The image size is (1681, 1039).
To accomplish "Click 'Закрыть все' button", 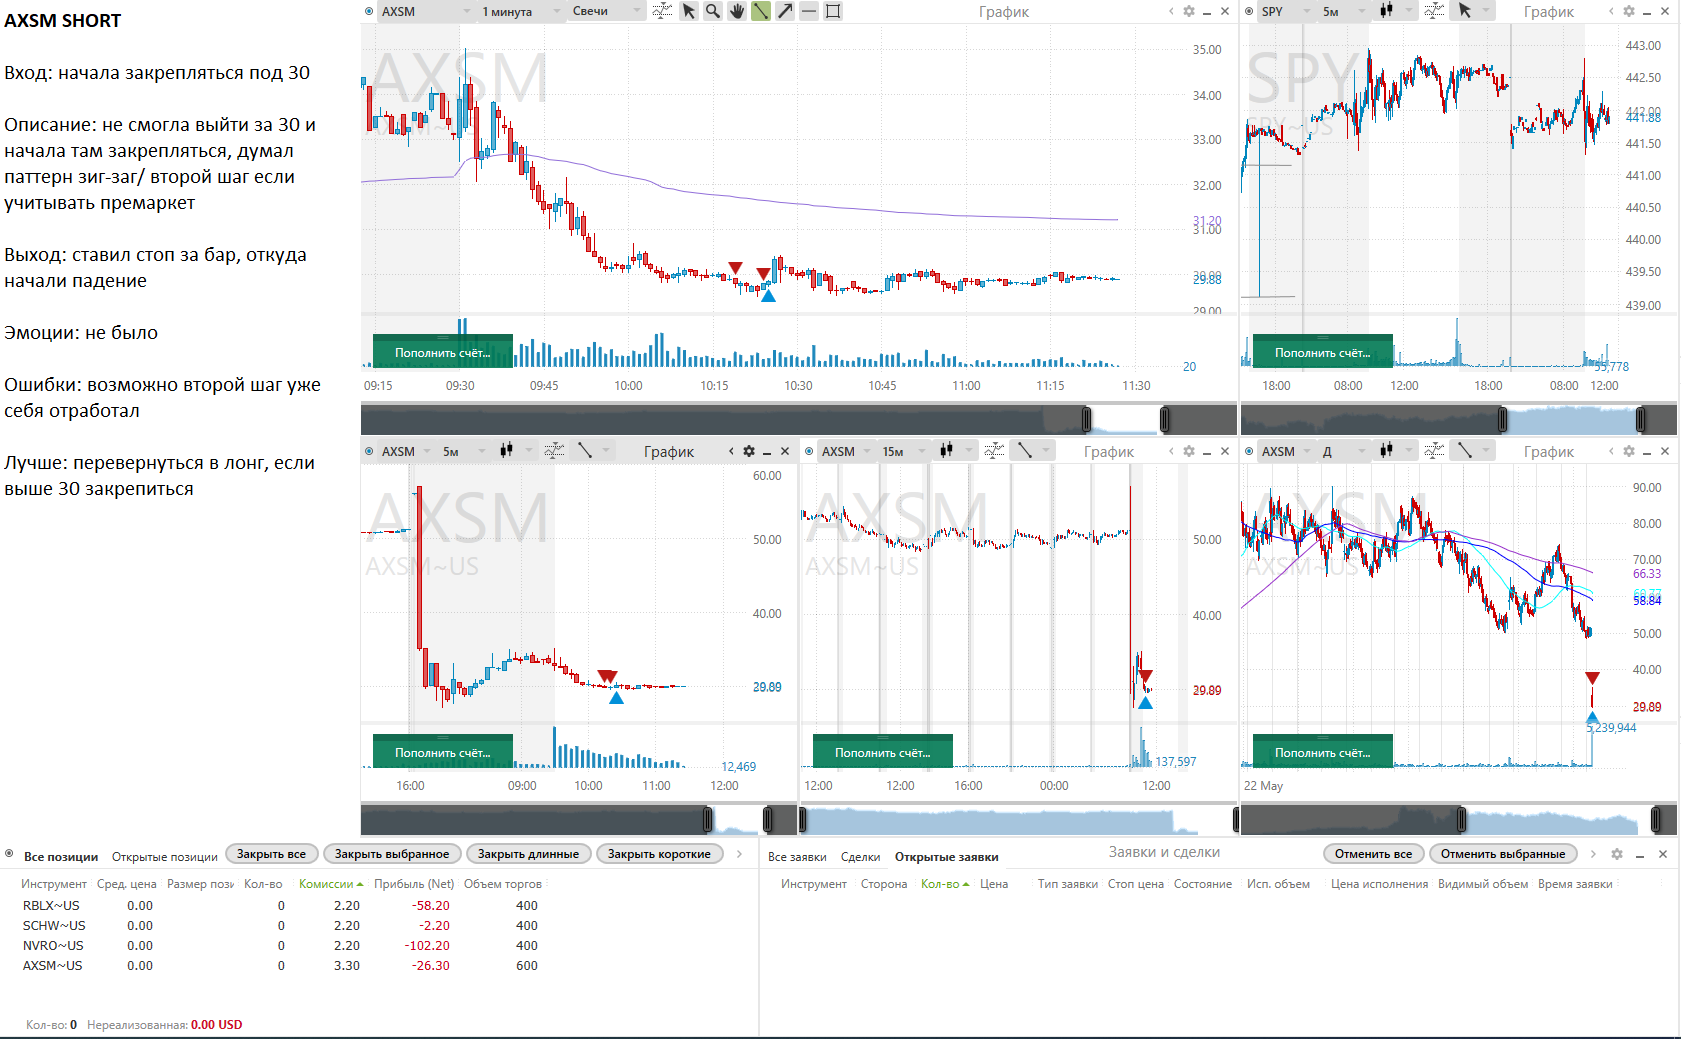I will pos(271,854).
